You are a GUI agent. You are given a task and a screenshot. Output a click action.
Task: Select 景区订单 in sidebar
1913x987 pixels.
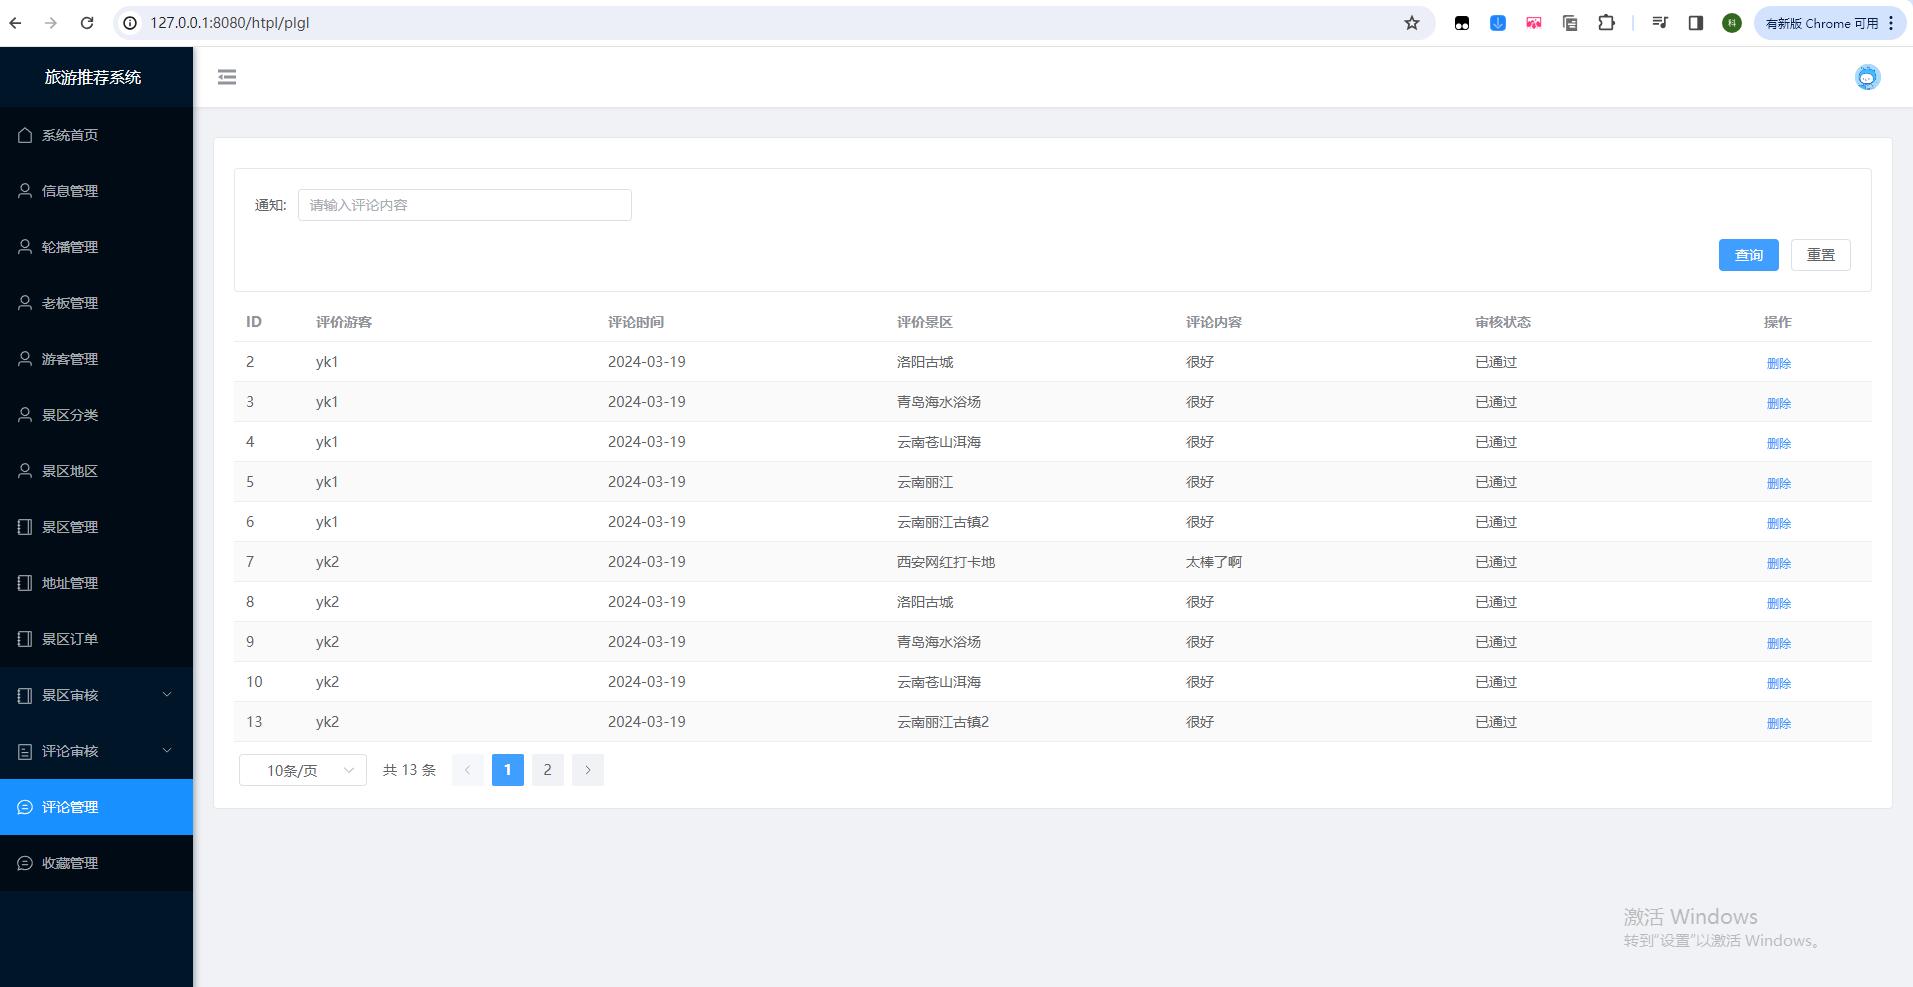[x=96, y=639]
